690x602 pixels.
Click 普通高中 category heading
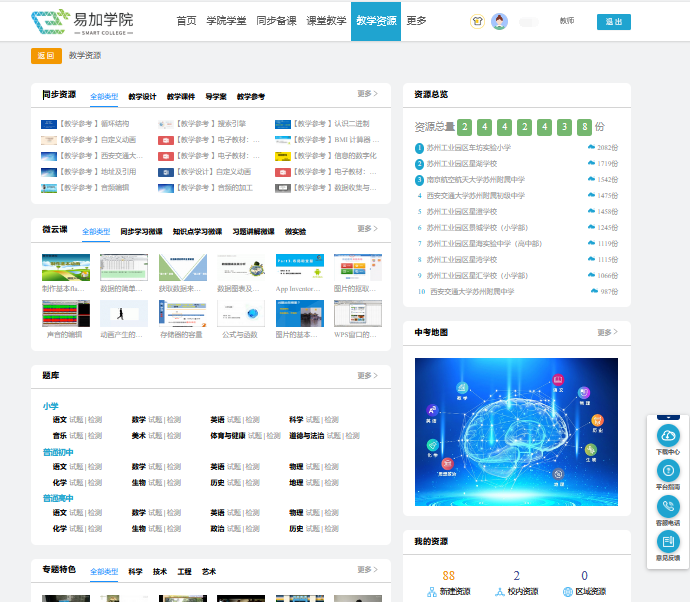tap(58, 498)
